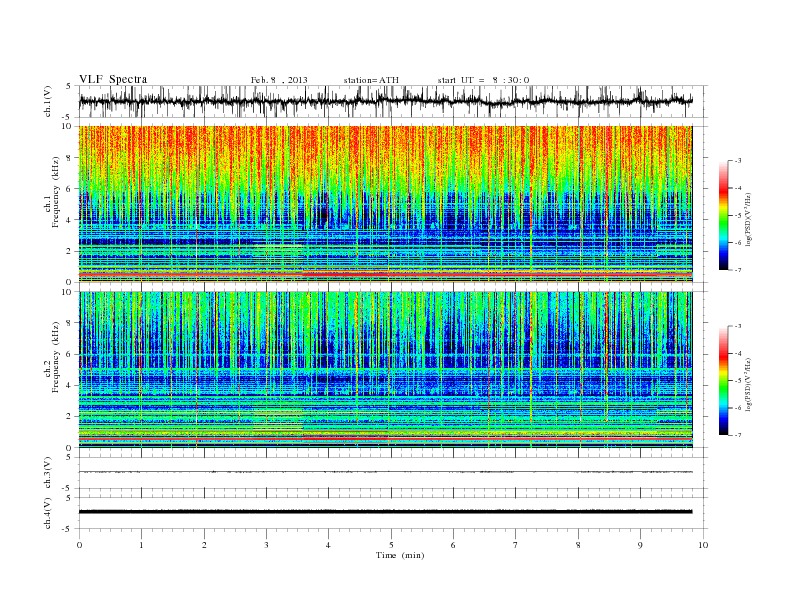Click the ch.4 voltage trace
The image size is (792, 612).
click(x=385, y=512)
